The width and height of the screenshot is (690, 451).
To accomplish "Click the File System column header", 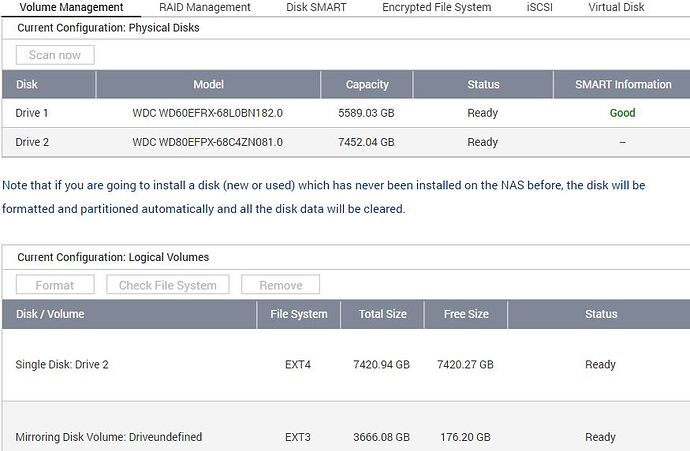I will (299, 314).
